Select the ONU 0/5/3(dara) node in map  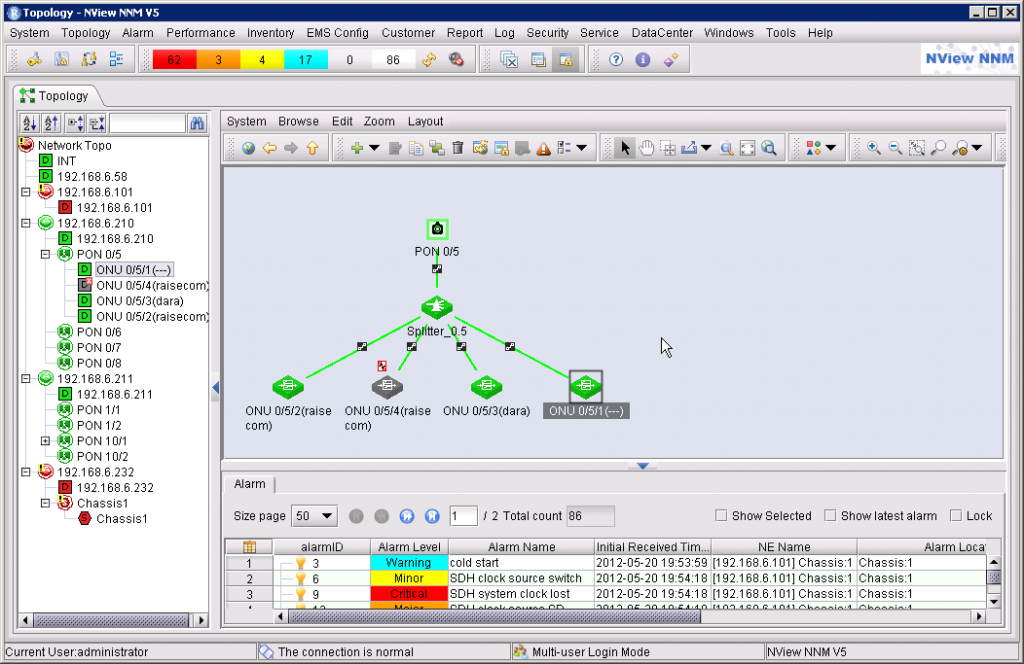click(x=487, y=387)
